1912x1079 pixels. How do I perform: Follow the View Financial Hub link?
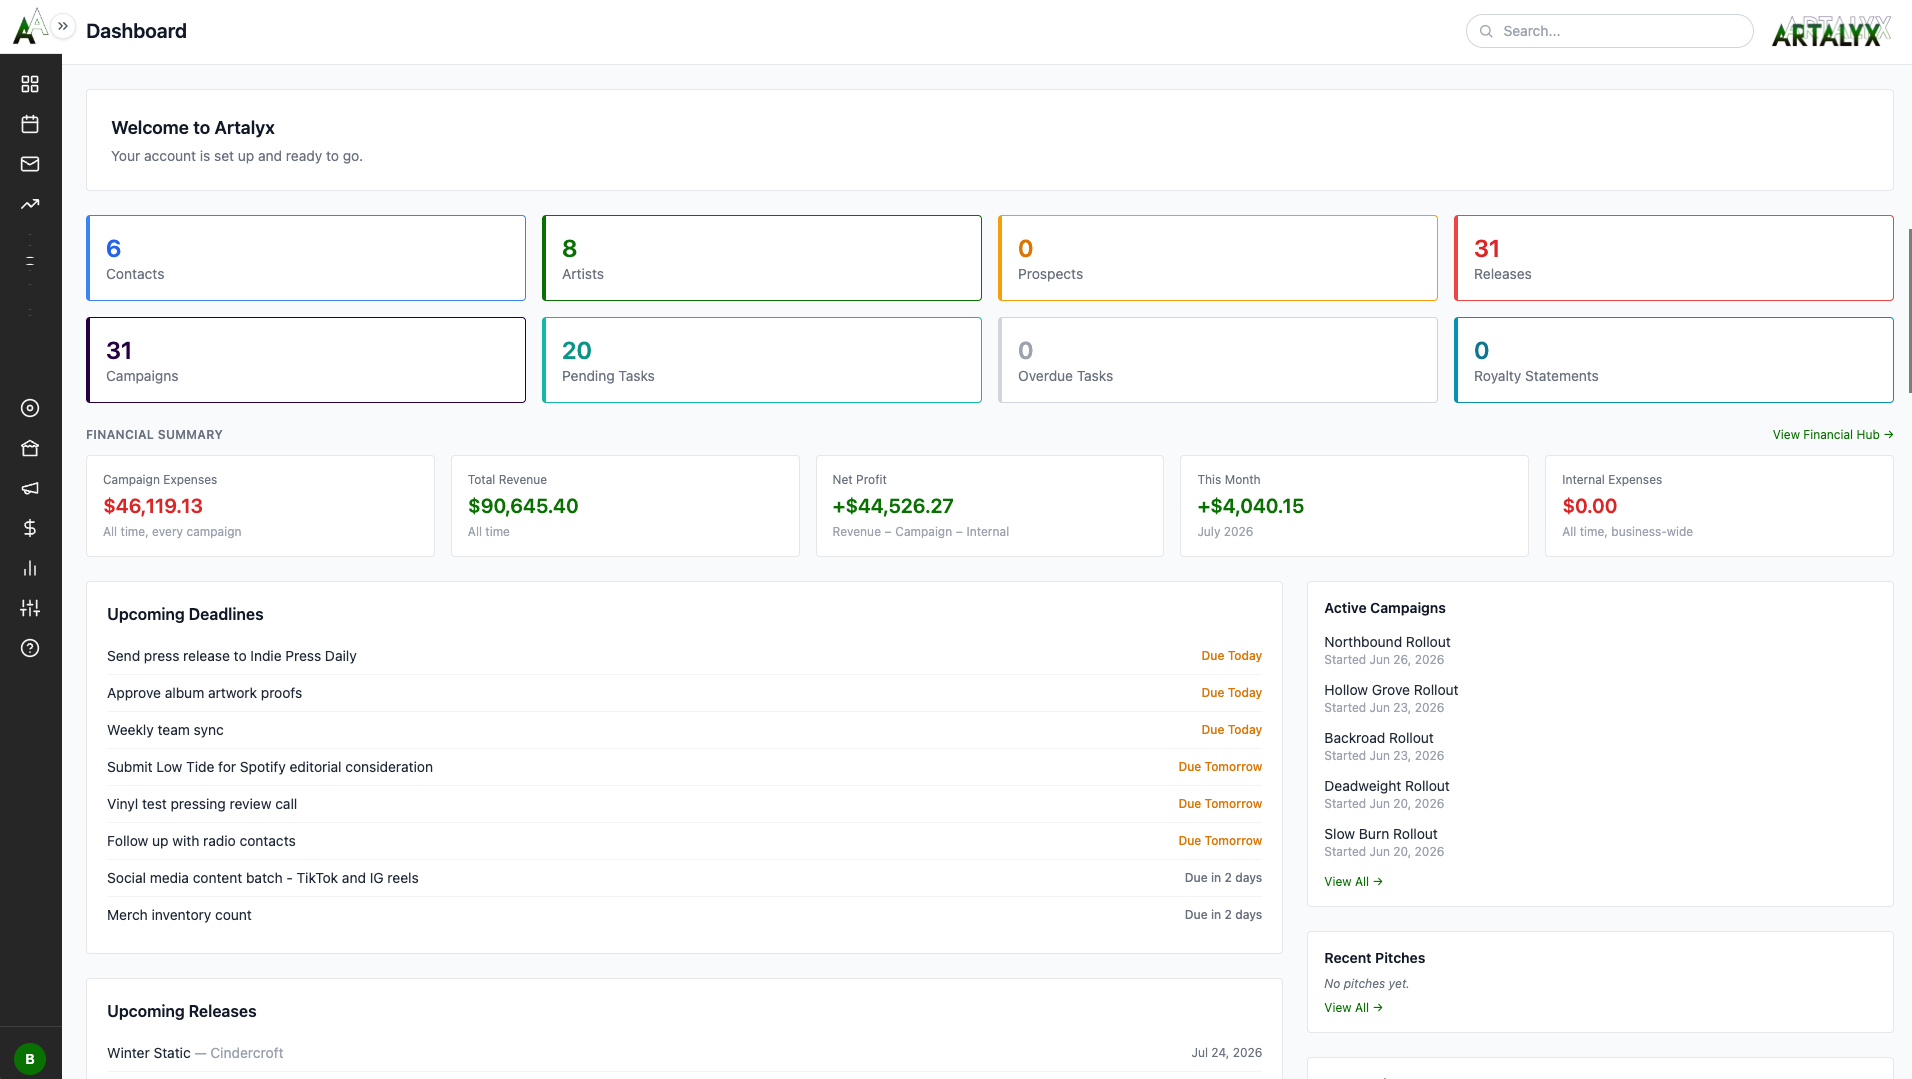[1833, 435]
